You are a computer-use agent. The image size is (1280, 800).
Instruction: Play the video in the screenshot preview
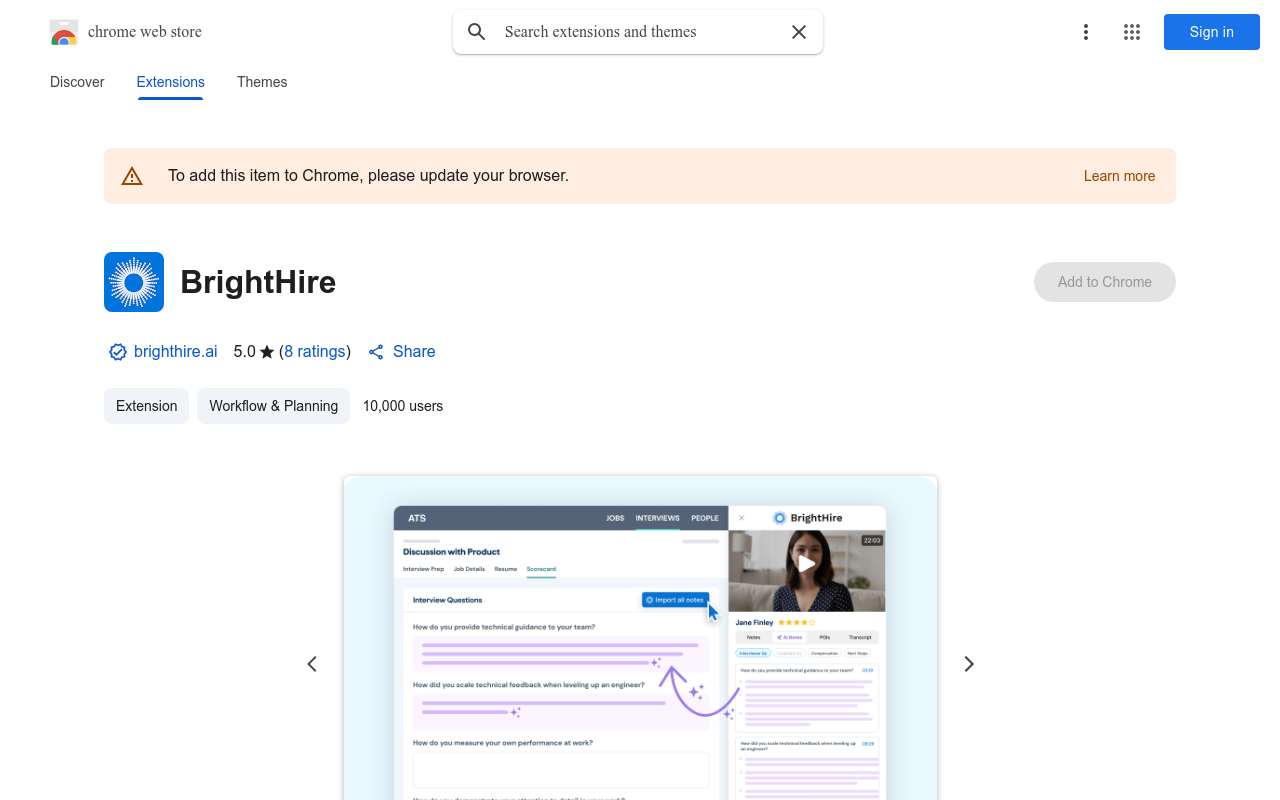[x=806, y=564]
